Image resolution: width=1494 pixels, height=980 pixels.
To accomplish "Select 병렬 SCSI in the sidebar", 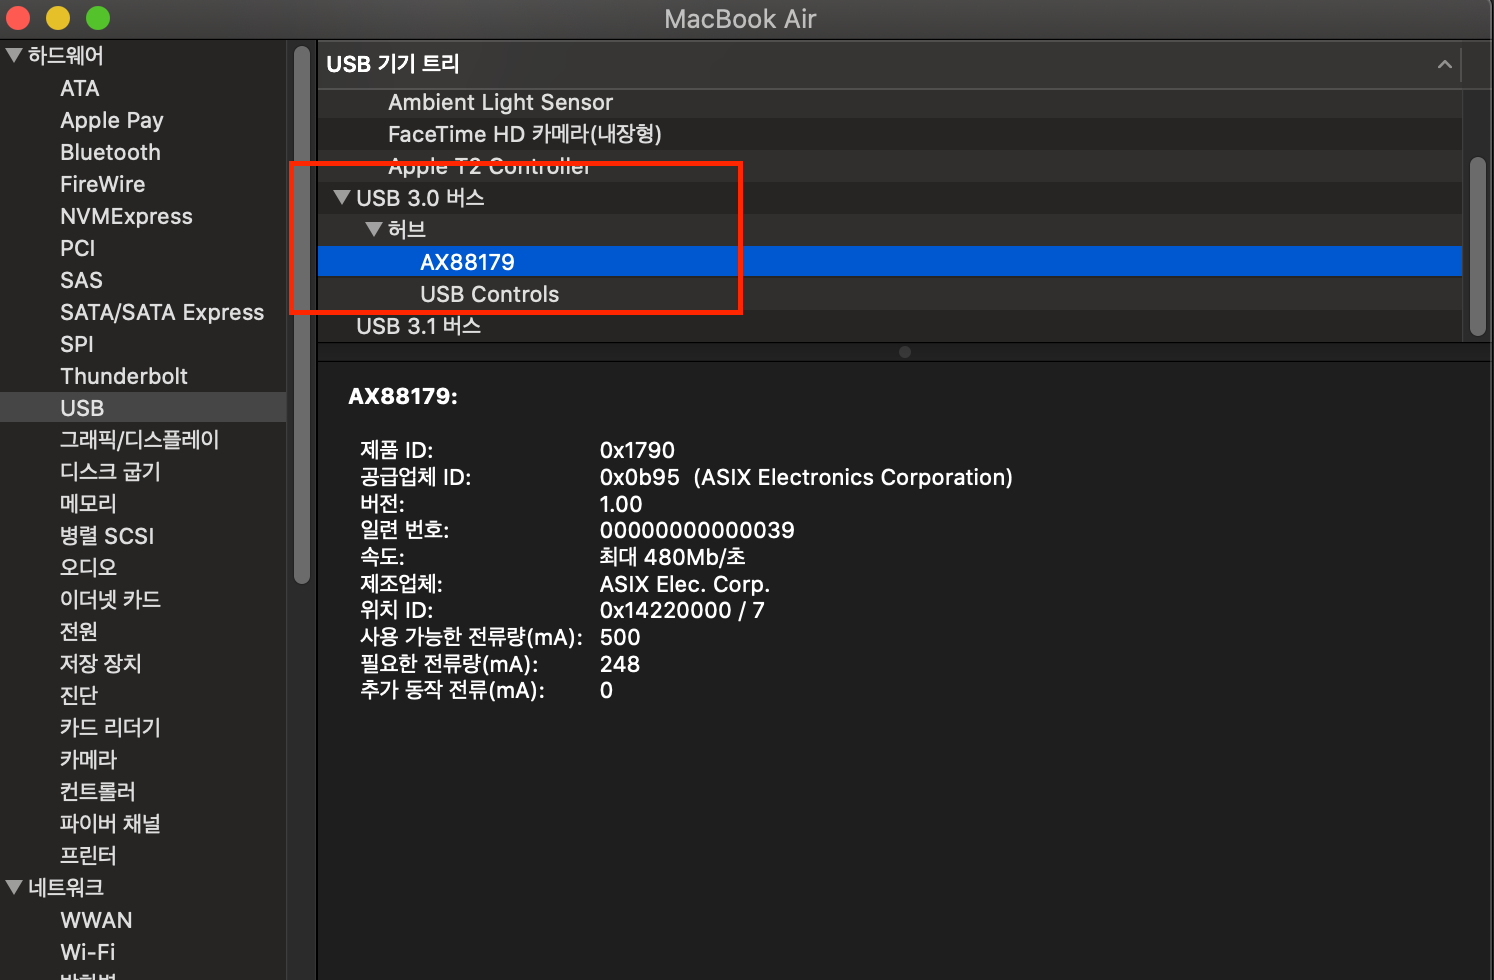I will pos(107,536).
